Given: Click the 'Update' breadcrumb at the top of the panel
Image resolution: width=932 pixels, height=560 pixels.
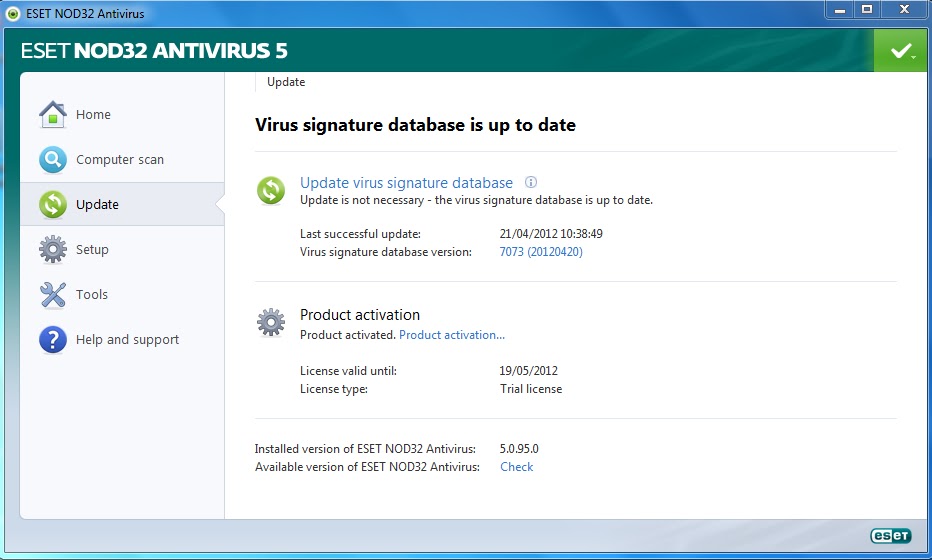Looking at the screenshot, I should click(x=286, y=82).
